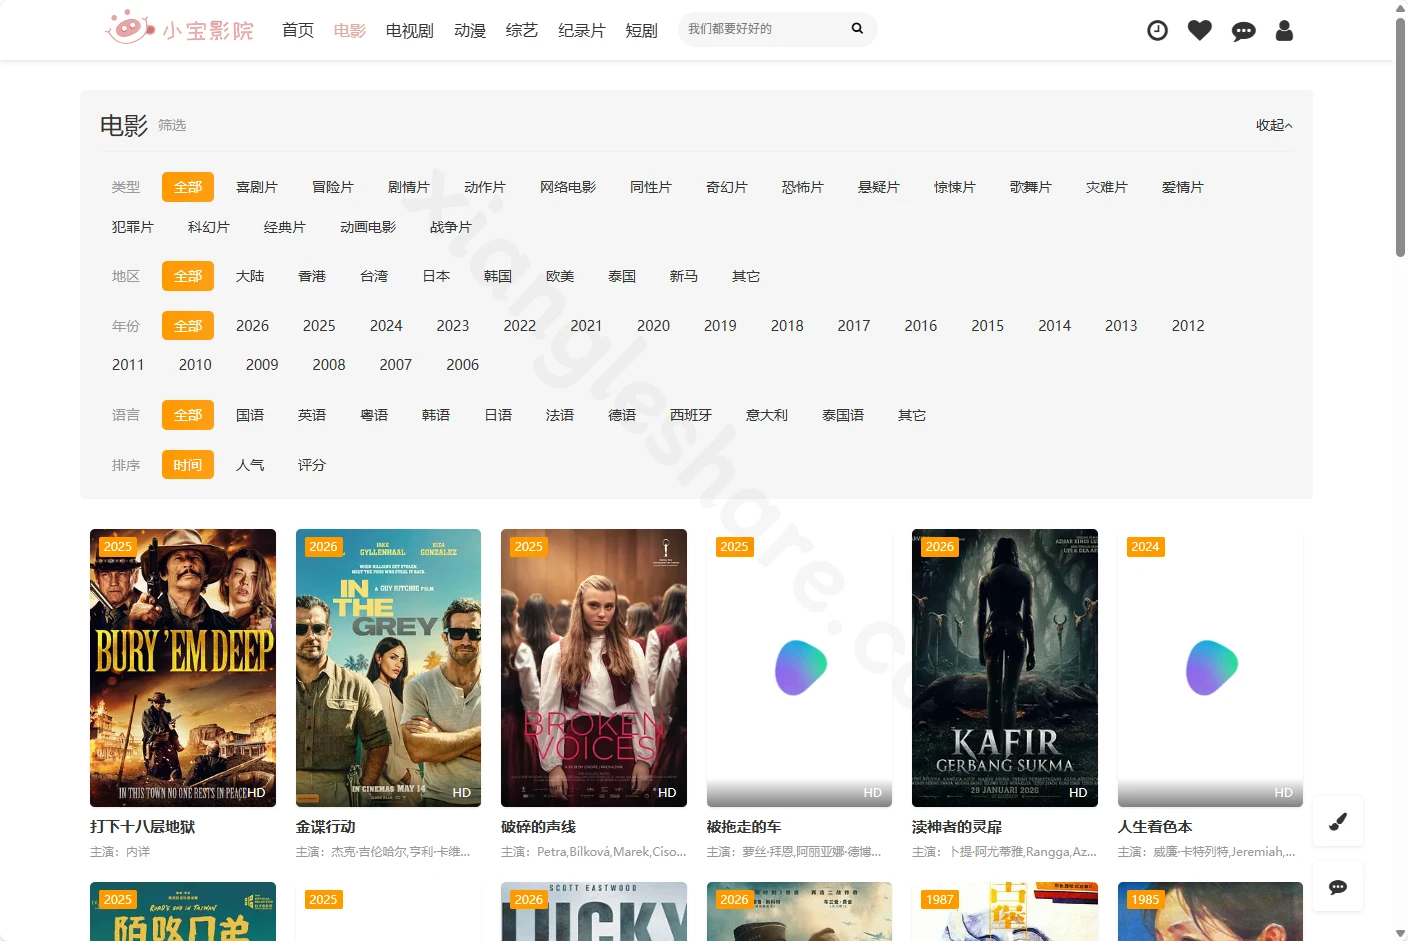The image size is (1408, 941).
Task: Open the Bury 'Em Deep poster
Action: pyautogui.click(x=183, y=668)
